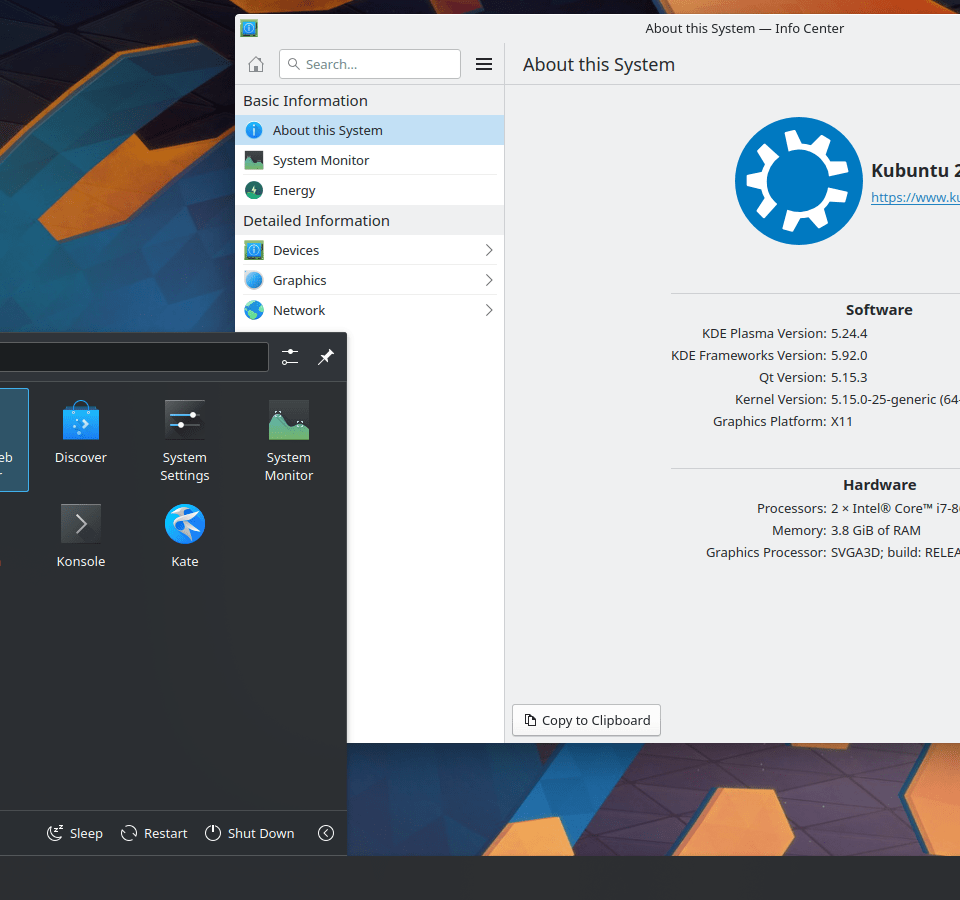Viewport: 960px width, 900px height.
Task: Open System Monitor from Info Center sidebar
Action: [370, 160]
